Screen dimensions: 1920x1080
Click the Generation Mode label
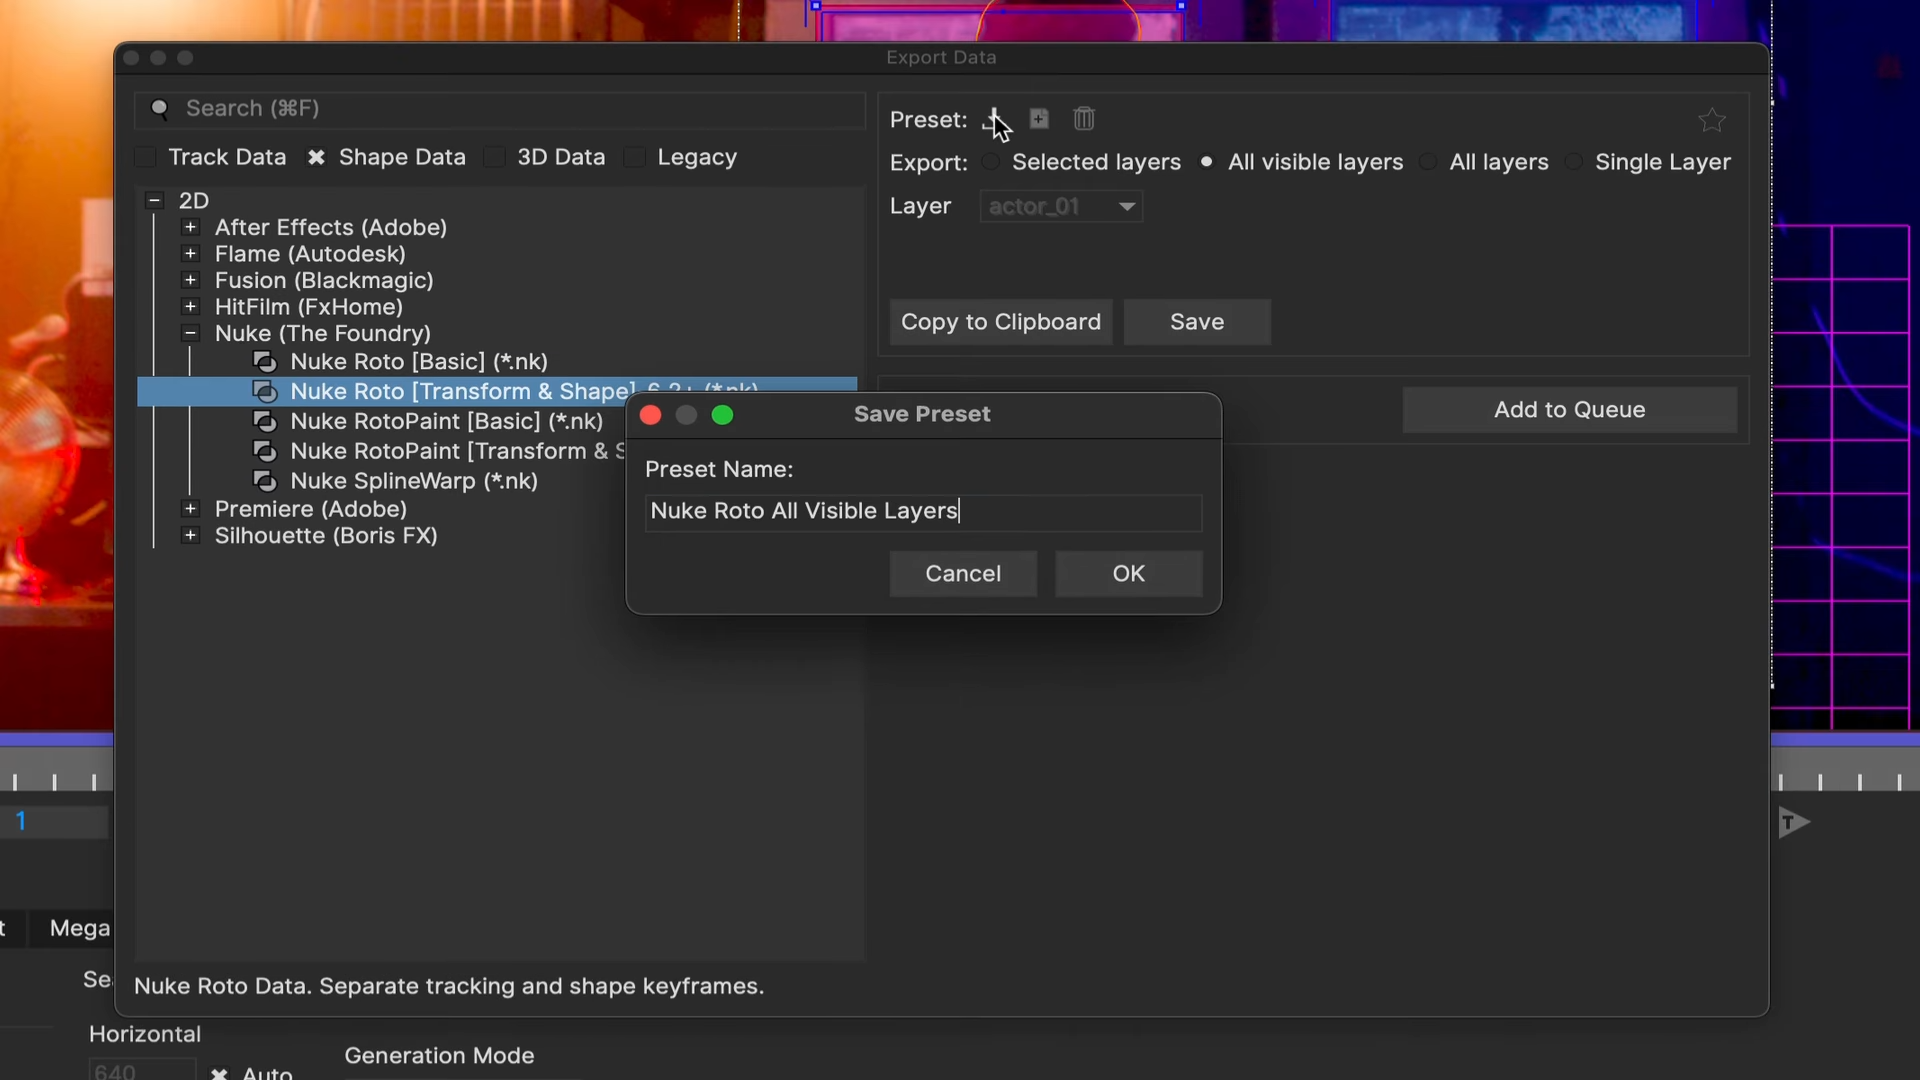439,1055
